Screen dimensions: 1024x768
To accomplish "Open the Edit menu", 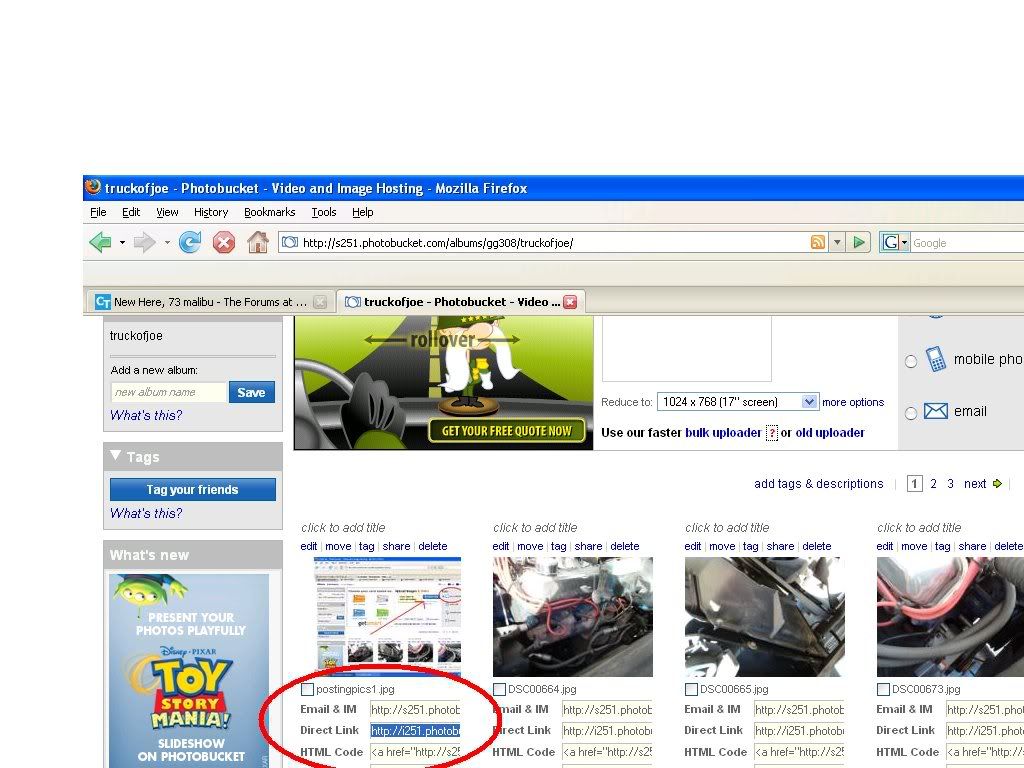I will click(x=131, y=212).
